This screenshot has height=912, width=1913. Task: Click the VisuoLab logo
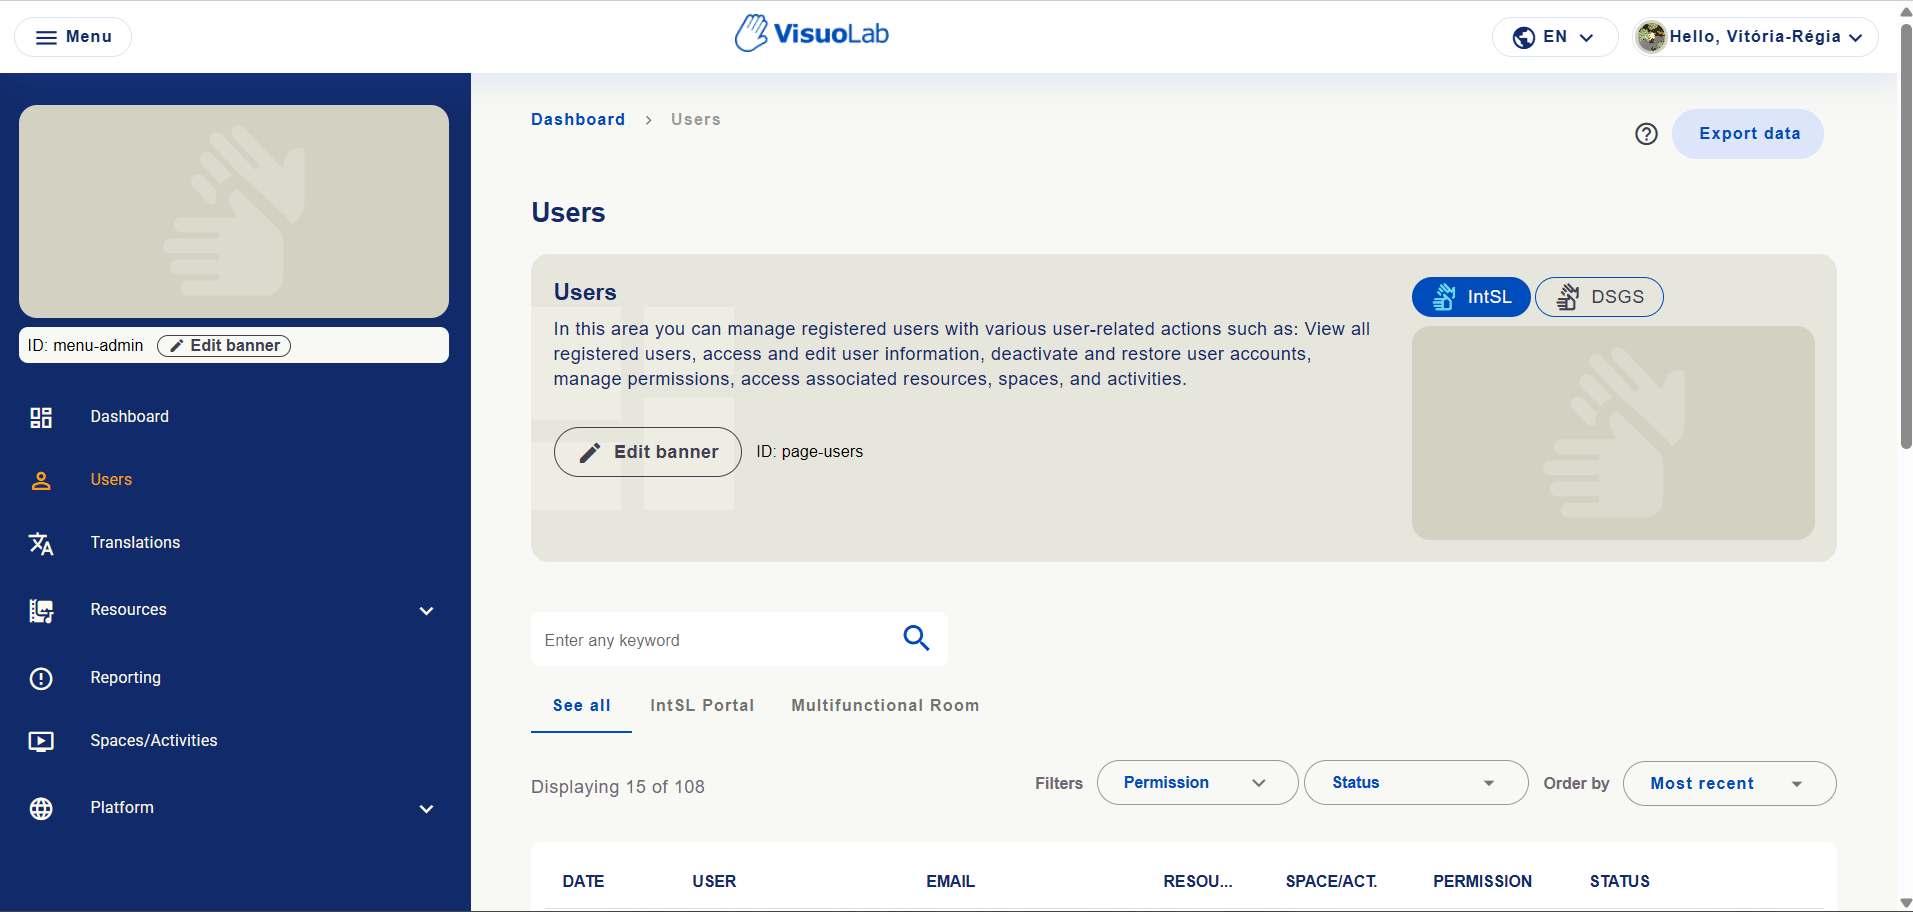click(811, 34)
